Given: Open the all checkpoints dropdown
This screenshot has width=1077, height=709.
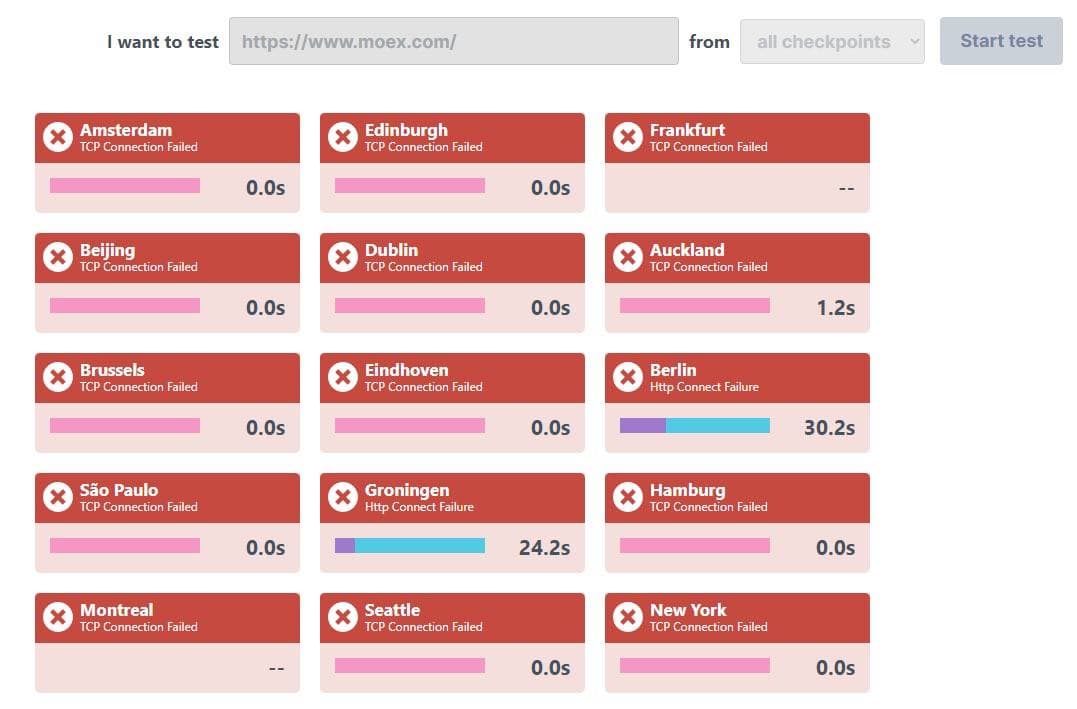Looking at the screenshot, I should 832,42.
